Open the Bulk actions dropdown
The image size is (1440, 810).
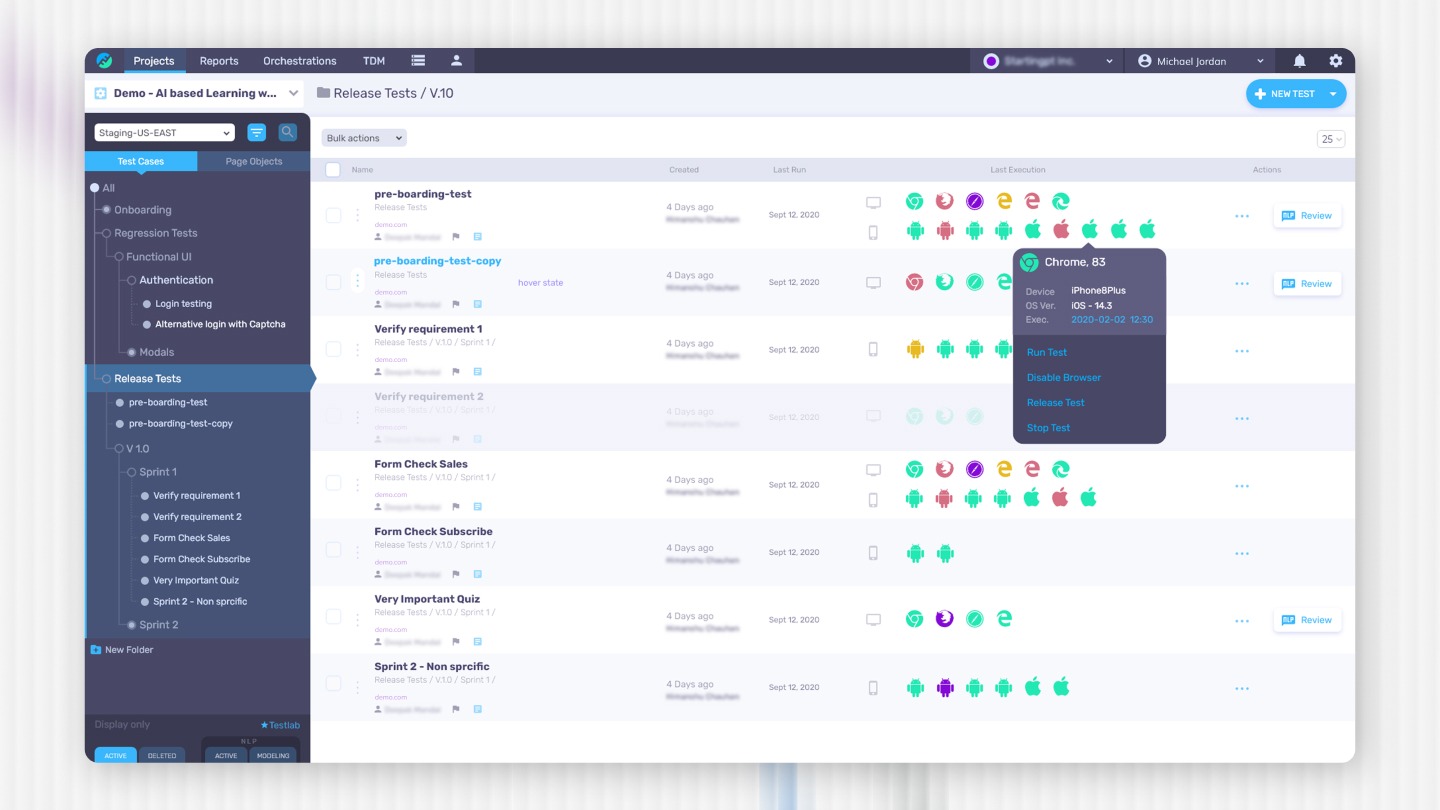(x=364, y=138)
